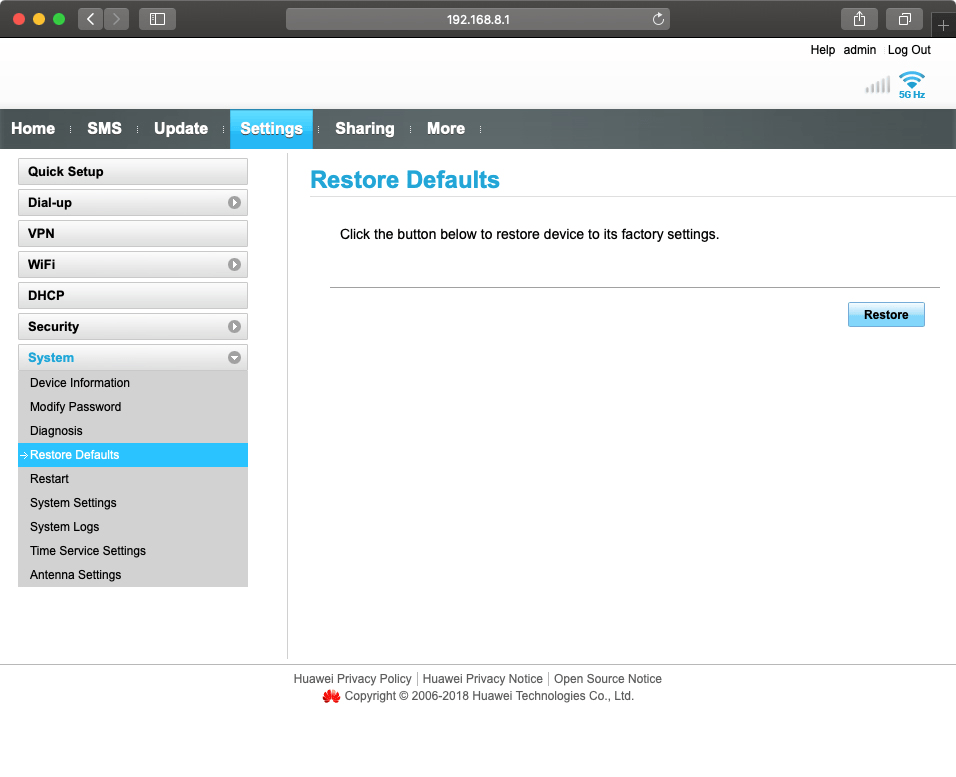Open the Antenna Settings page
The image size is (956, 777).
coord(75,574)
